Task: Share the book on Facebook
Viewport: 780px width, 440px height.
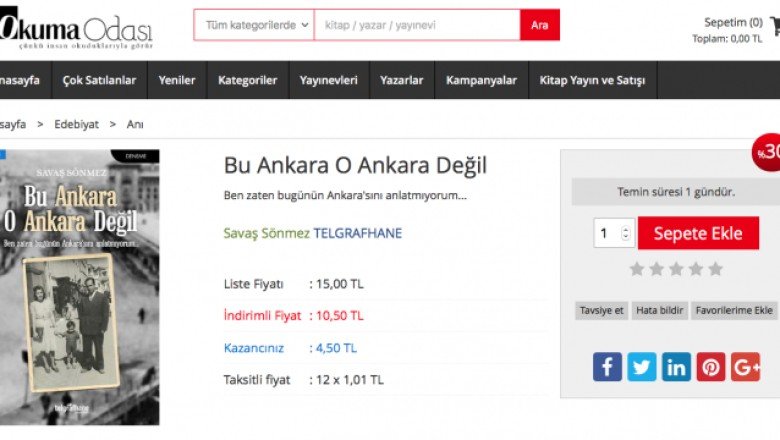Action: 607,367
